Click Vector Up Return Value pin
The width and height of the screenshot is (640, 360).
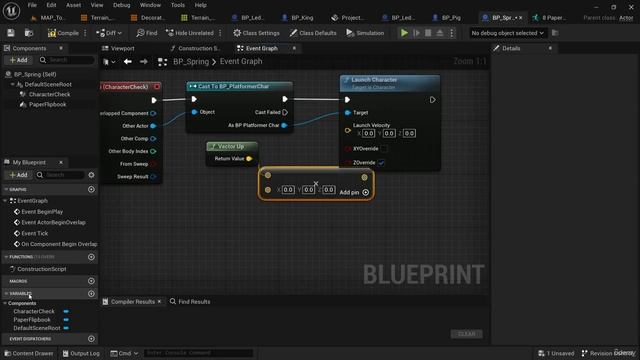coord(249,159)
